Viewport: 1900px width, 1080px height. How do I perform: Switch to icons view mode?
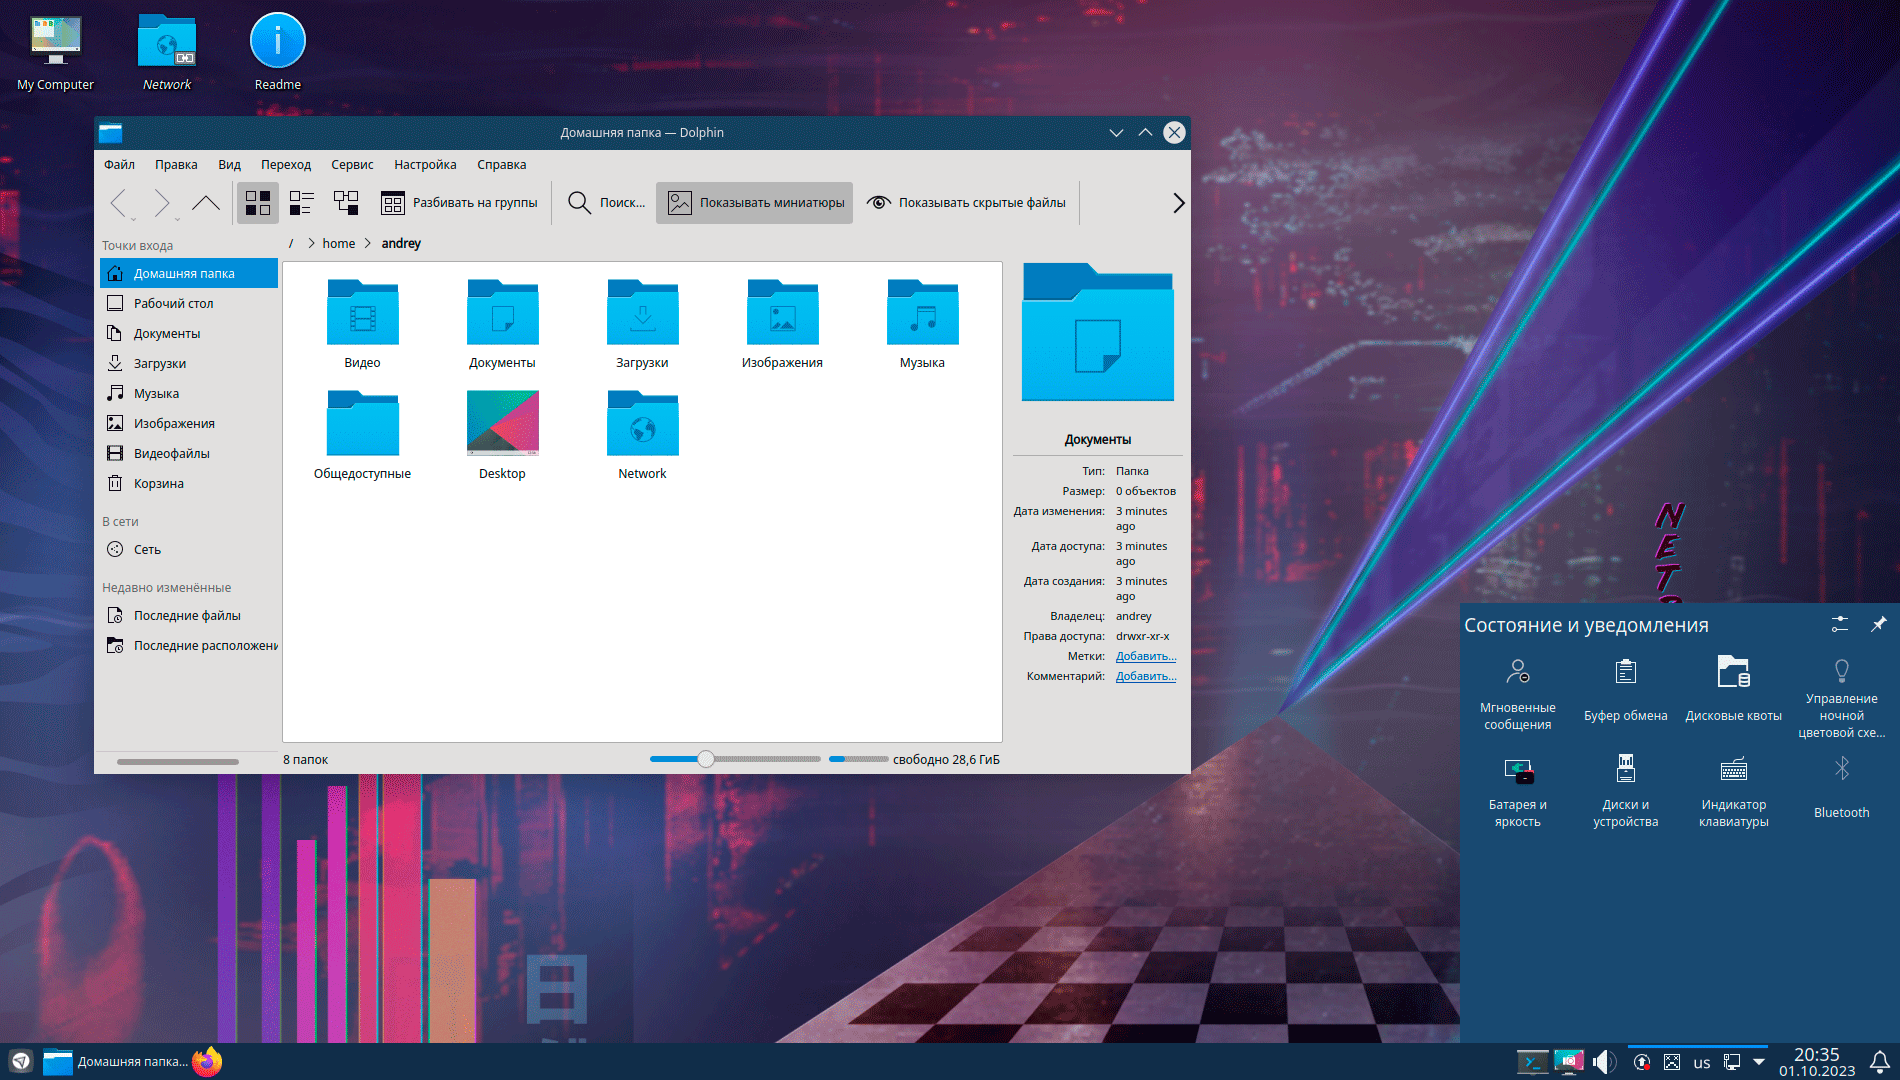coord(258,203)
